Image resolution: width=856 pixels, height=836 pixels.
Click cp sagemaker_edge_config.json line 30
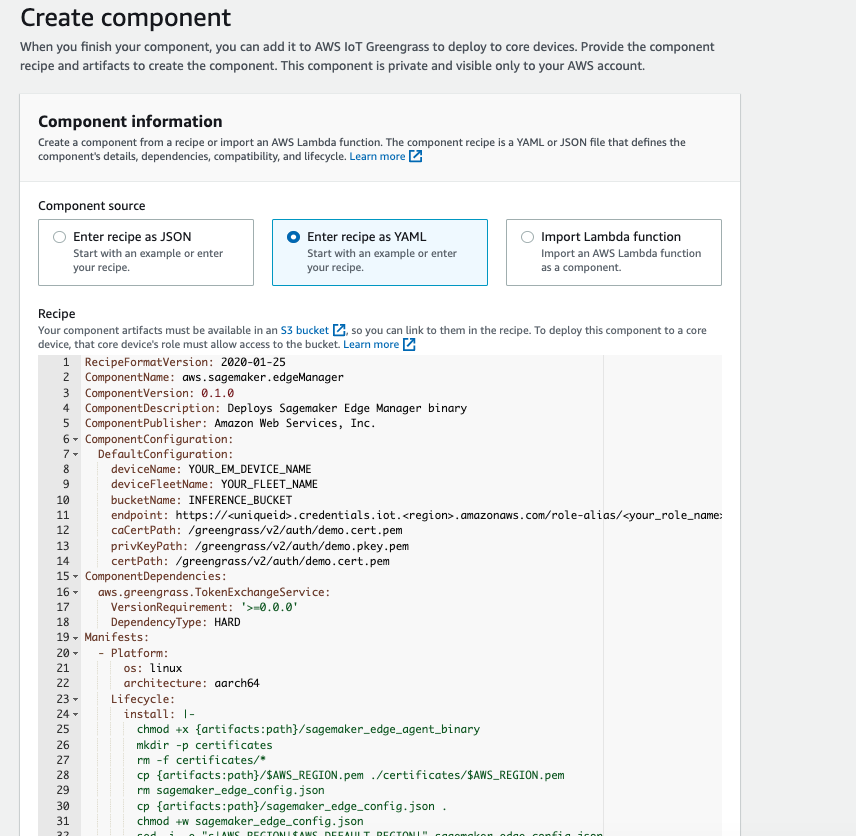click(x=292, y=807)
